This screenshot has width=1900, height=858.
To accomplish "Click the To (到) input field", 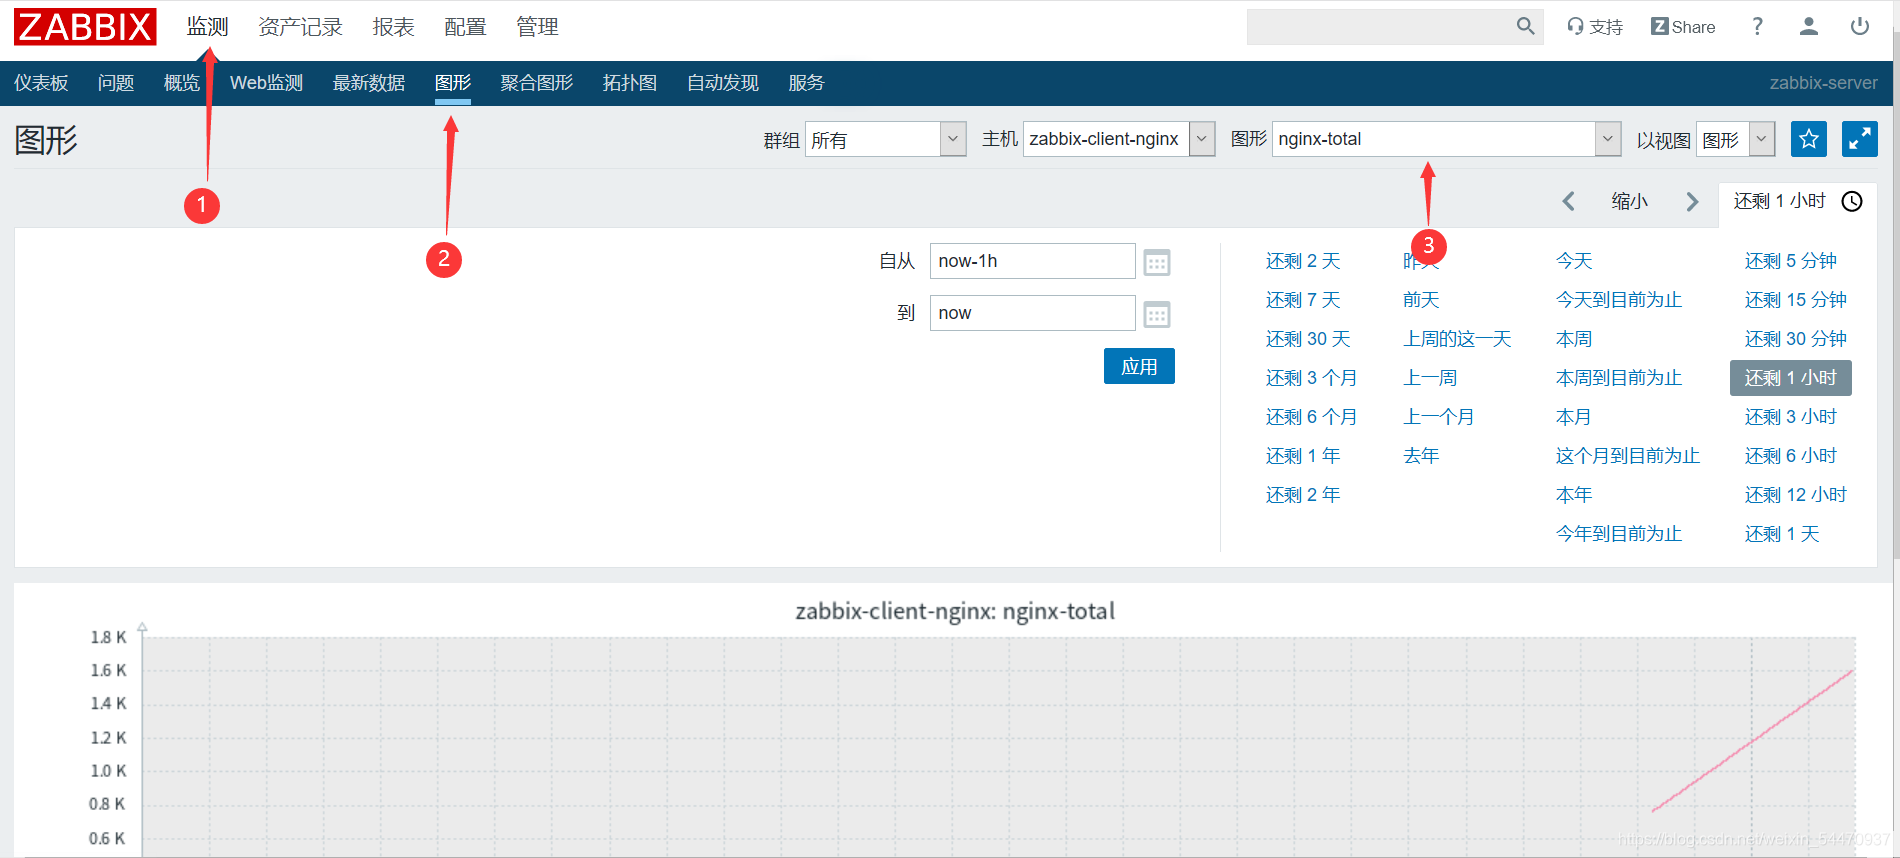I will tap(1032, 313).
